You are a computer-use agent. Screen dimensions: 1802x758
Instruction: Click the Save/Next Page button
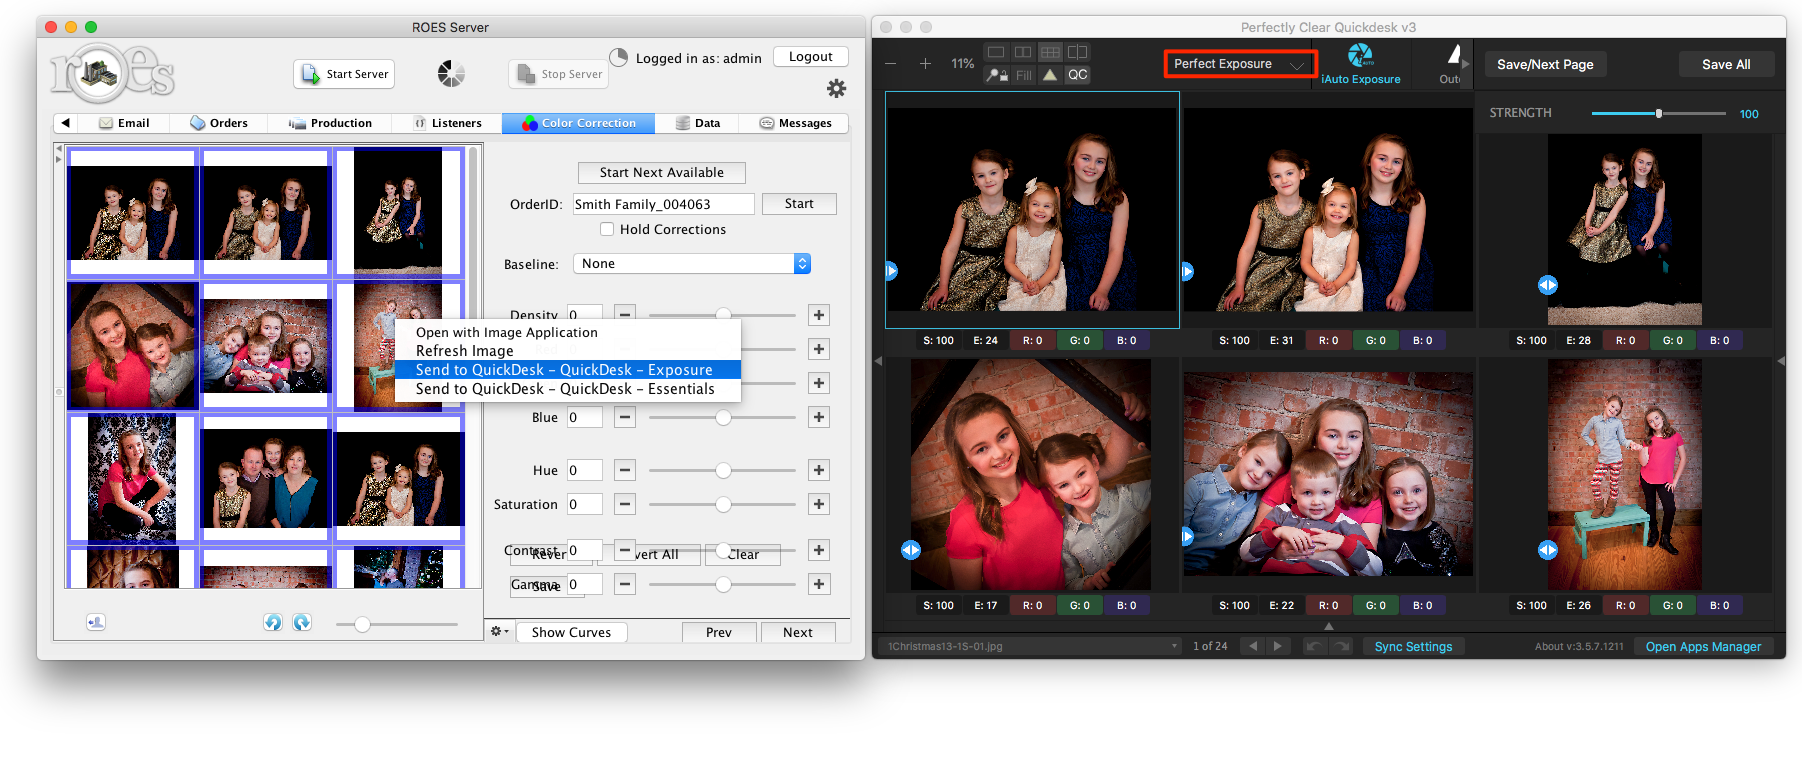click(1544, 64)
